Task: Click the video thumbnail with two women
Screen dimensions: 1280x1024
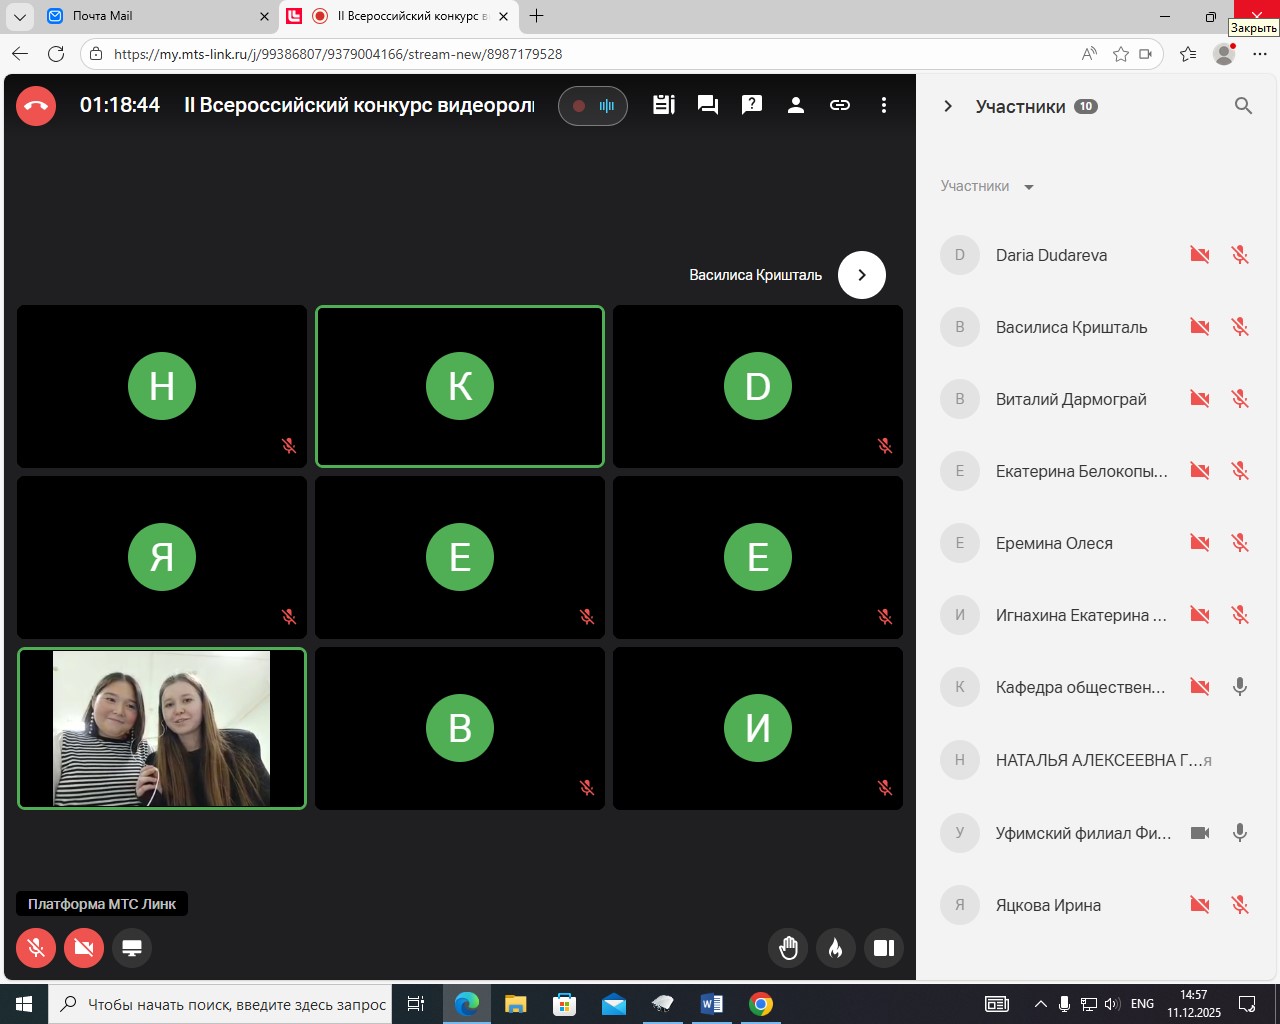Action: click(162, 728)
